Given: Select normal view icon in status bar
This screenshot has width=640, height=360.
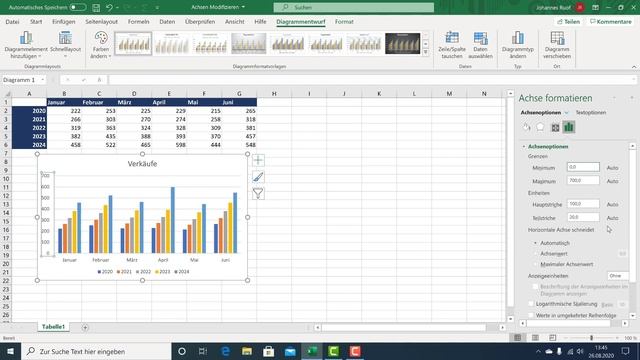Looking at the screenshot, I should [518, 338].
